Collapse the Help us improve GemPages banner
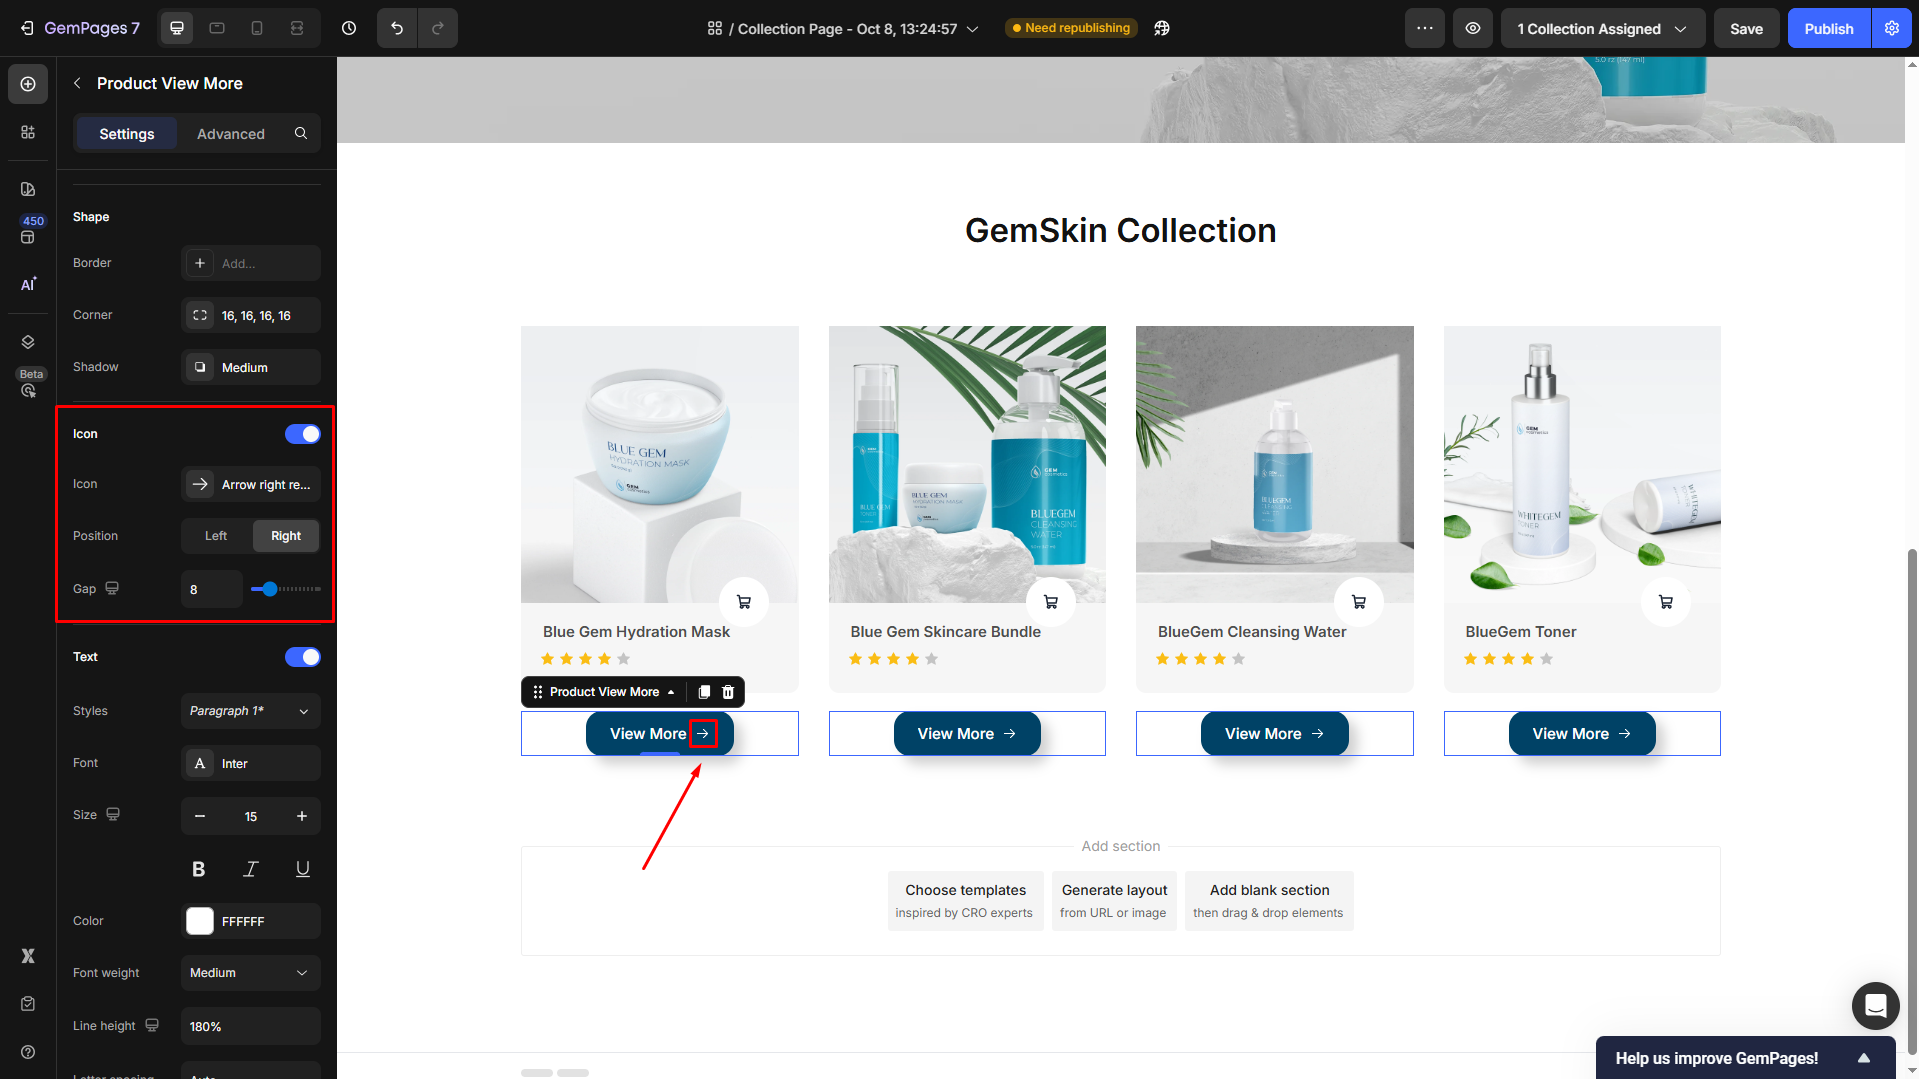Image resolution: width=1919 pixels, height=1079 pixels. [1864, 1058]
